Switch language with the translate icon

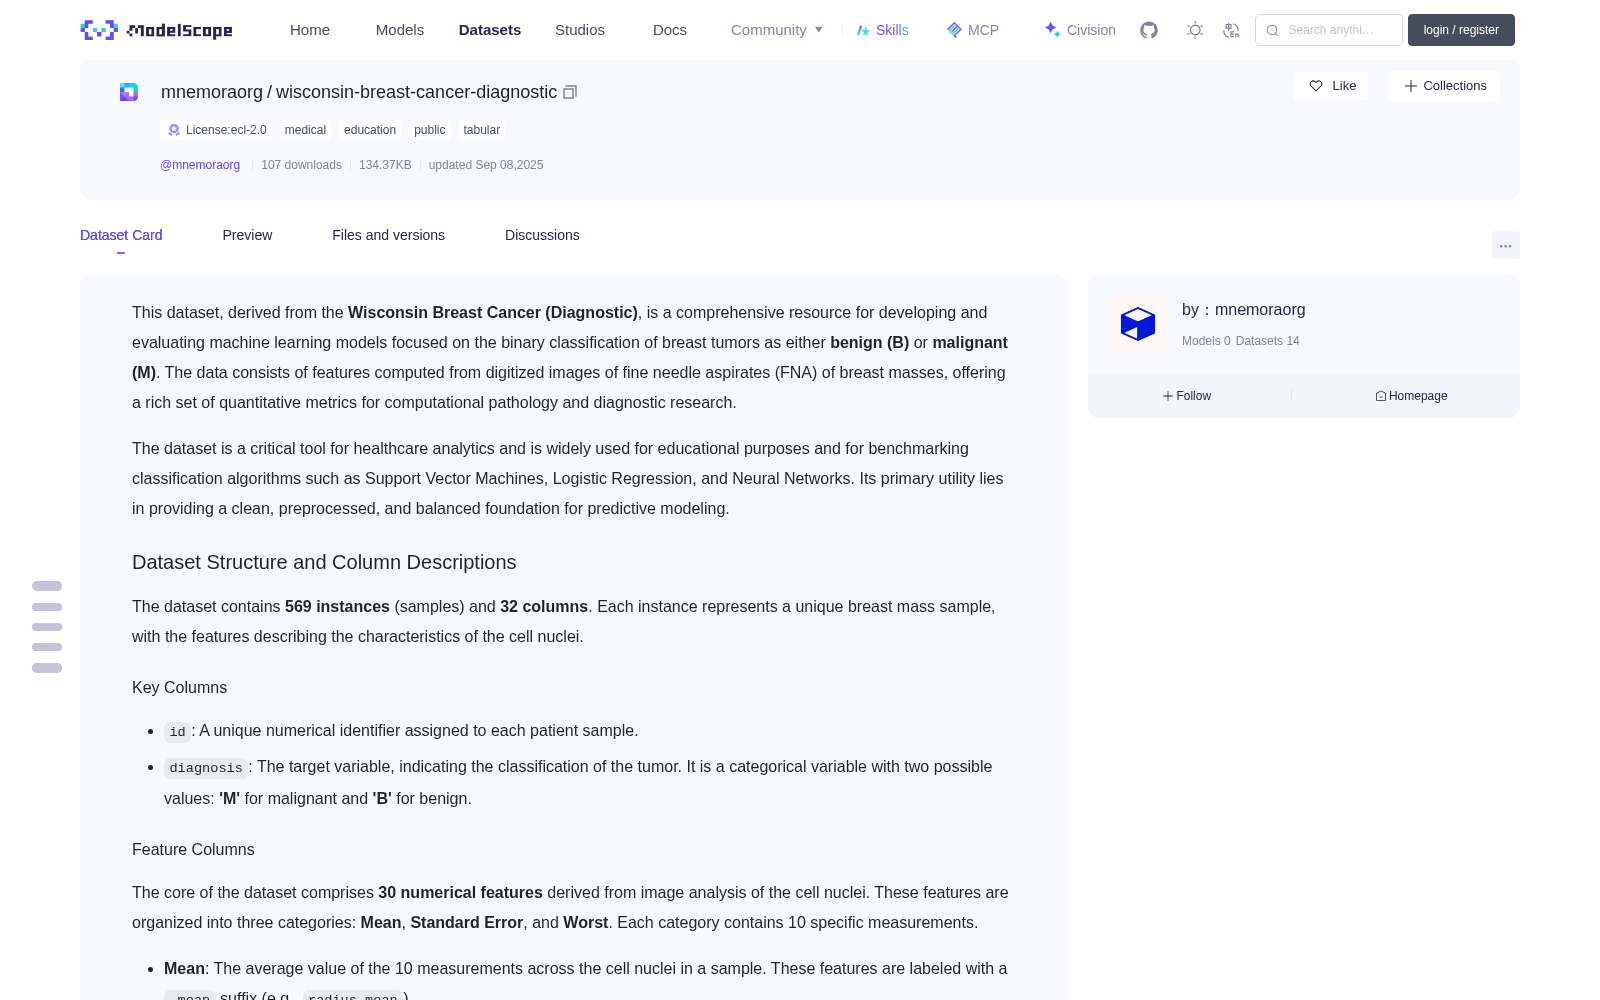pyautogui.click(x=1232, y=30)
